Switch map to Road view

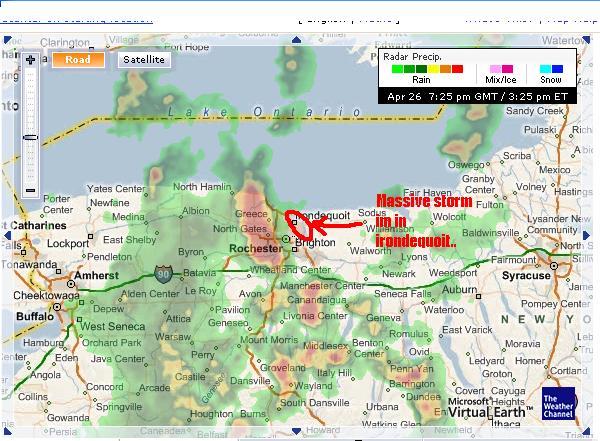pyautogui.click(x=79, y=60)
